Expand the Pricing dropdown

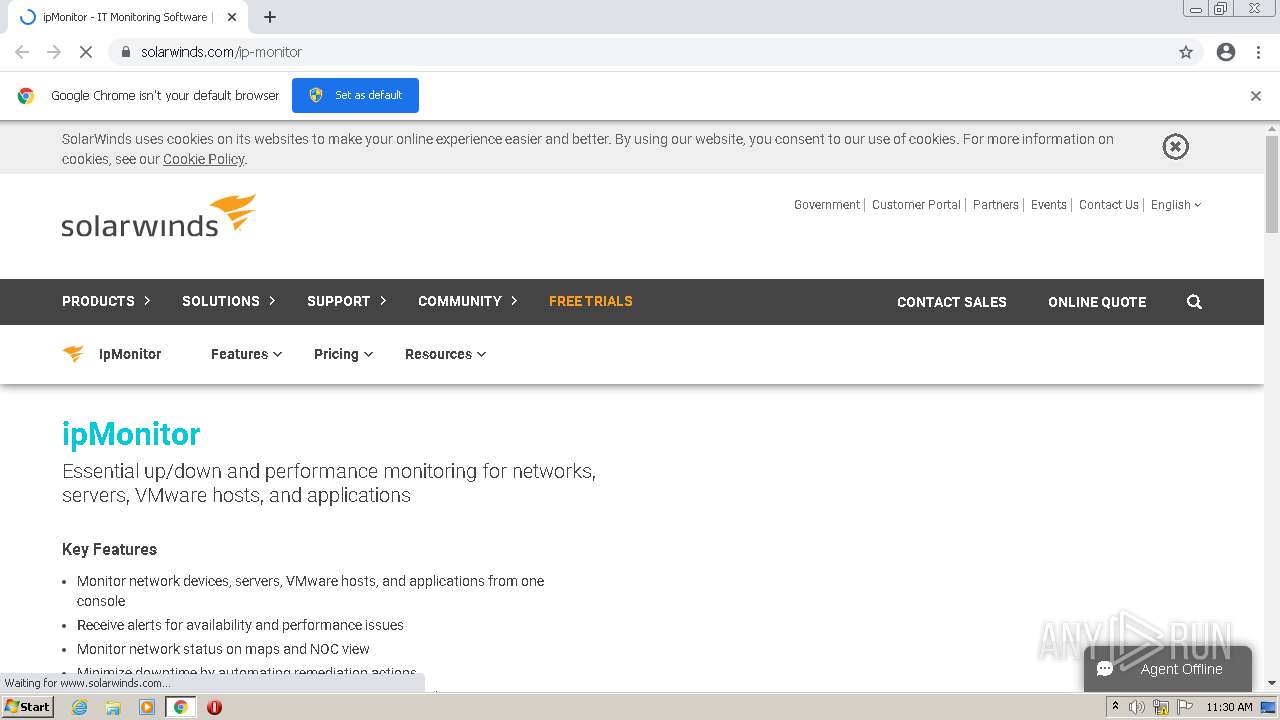coord(343,354)
